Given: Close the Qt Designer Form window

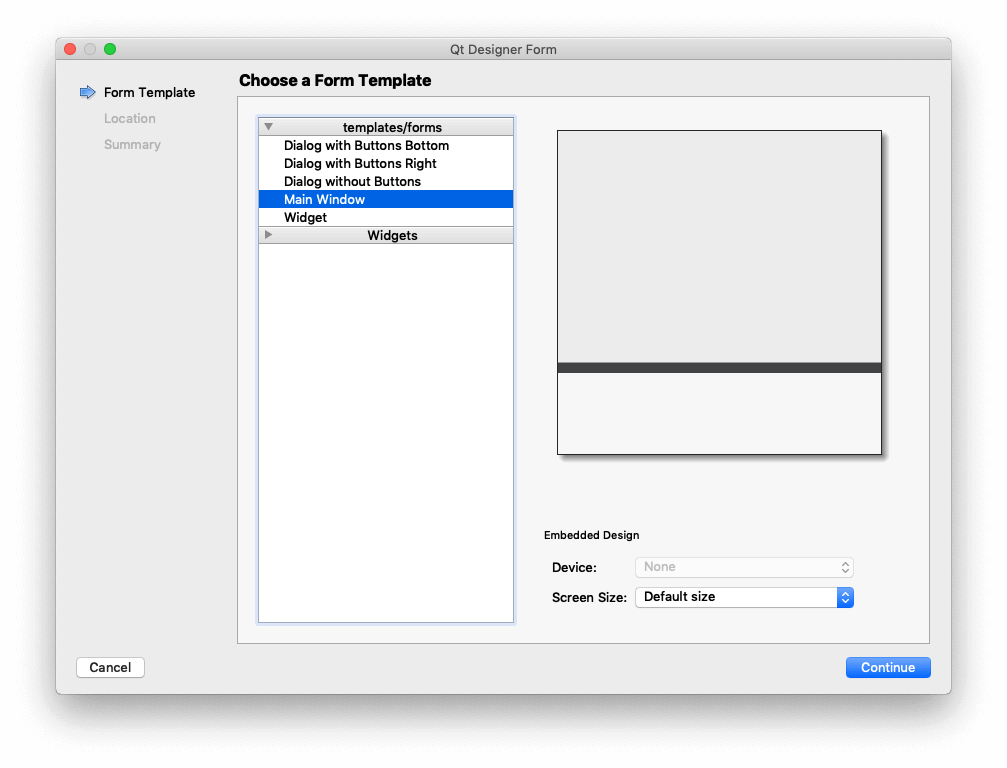Looking at the screenshot, I should 70,49.
